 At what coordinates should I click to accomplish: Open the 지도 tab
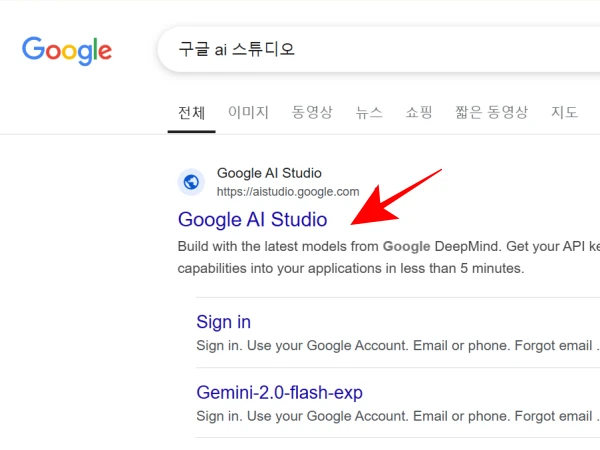[x=564, y=112]
